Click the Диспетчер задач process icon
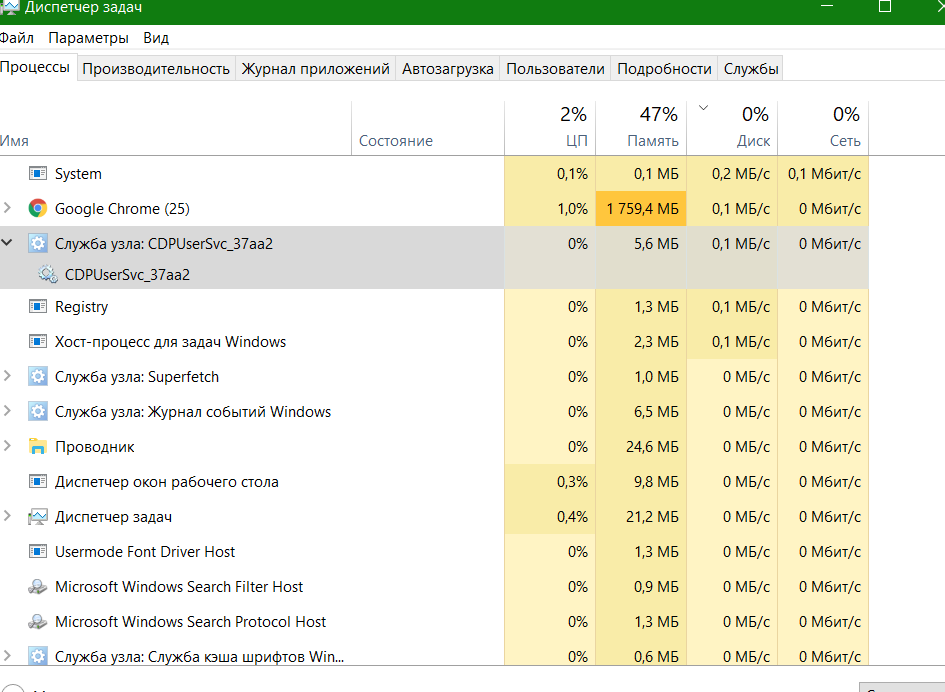The width and height of the screenshot is (945, 692). click(38, 517)
